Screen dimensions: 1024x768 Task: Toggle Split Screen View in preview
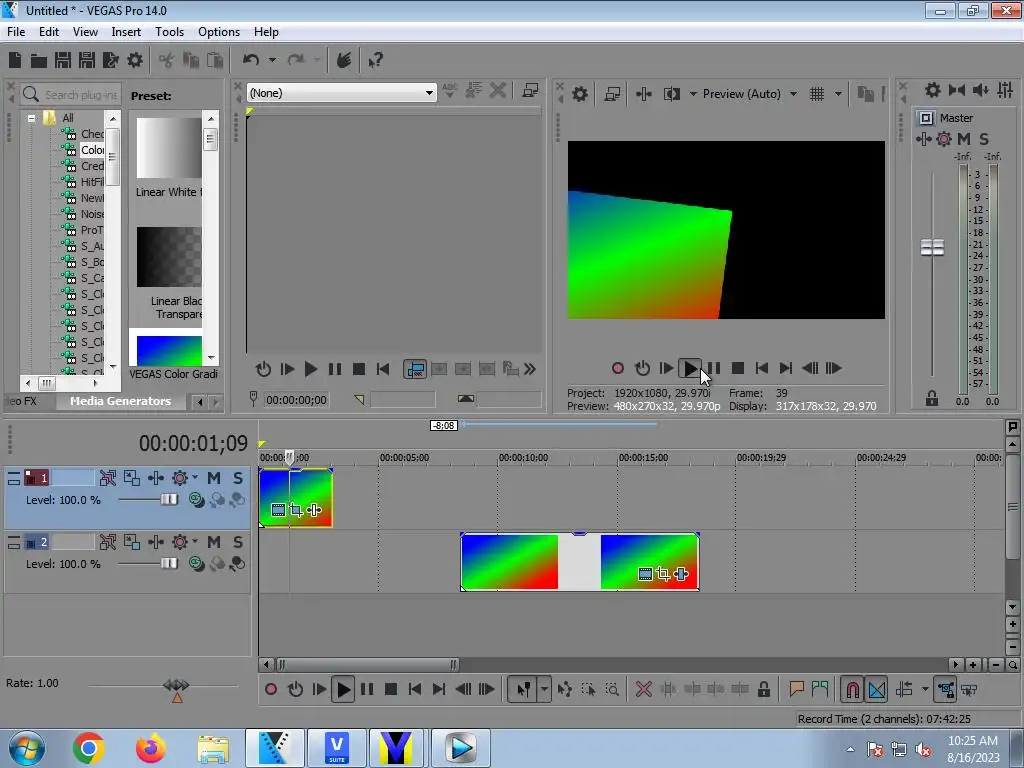click(x=672, y=94)
